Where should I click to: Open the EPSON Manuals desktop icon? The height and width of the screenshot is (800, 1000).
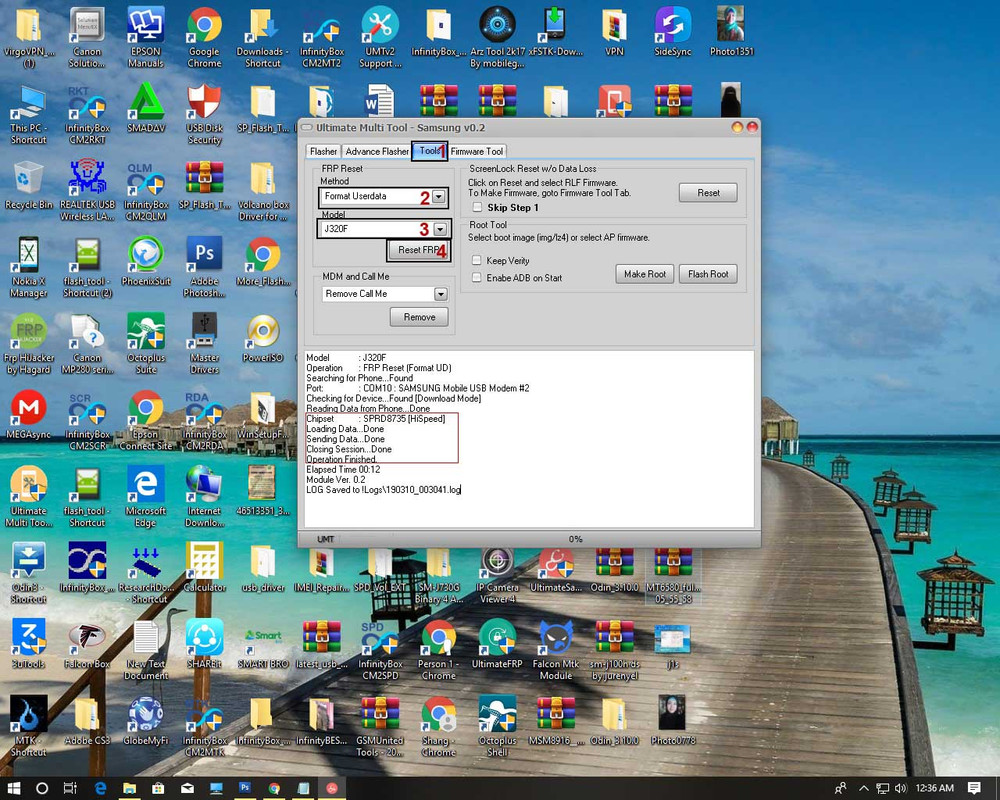tap(145, 37)
